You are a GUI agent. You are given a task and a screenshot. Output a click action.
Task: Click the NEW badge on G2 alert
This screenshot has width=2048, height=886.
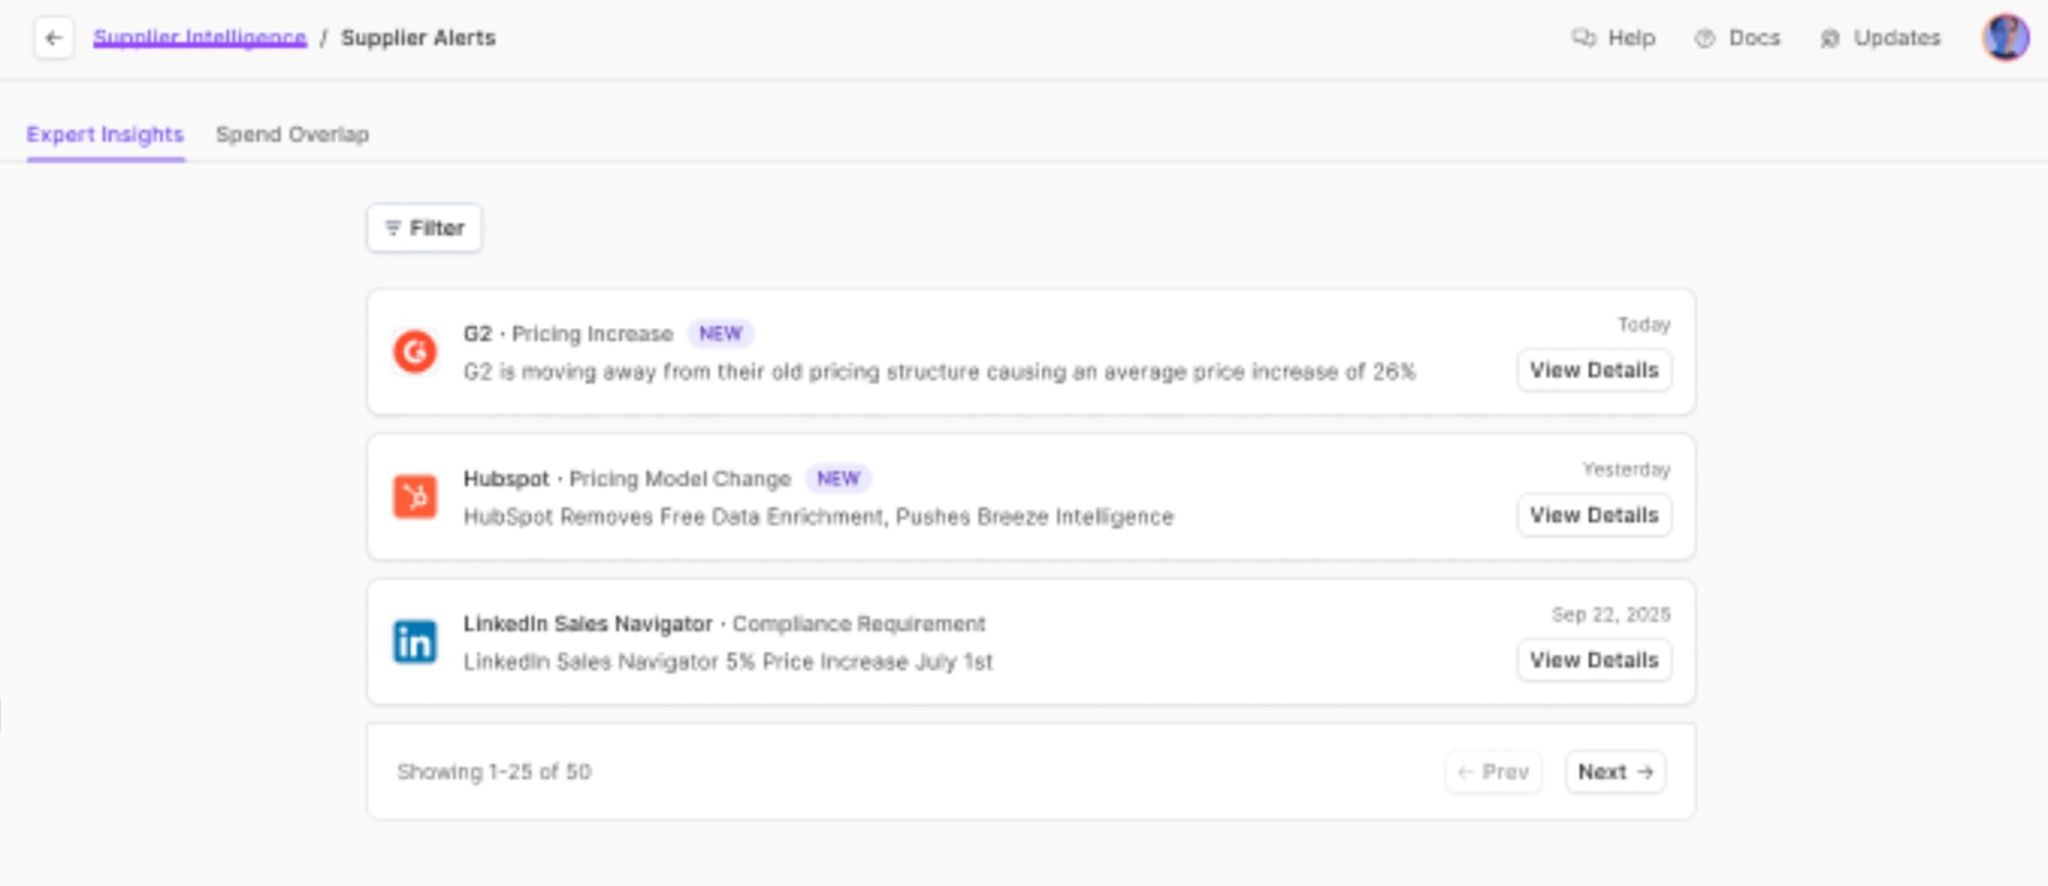[x=720, y=333]
